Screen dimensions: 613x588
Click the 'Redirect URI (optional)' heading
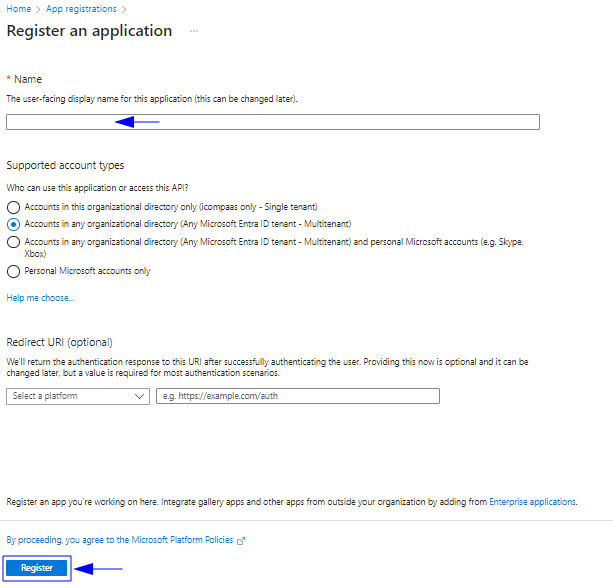[x=59, y=342]
